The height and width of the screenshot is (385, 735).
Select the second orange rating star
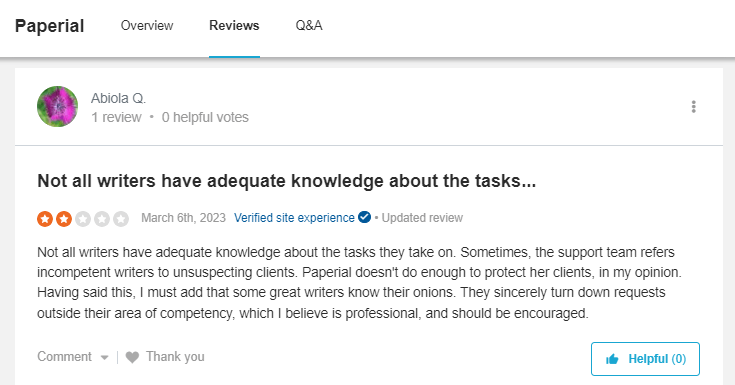tap(64, 219)
